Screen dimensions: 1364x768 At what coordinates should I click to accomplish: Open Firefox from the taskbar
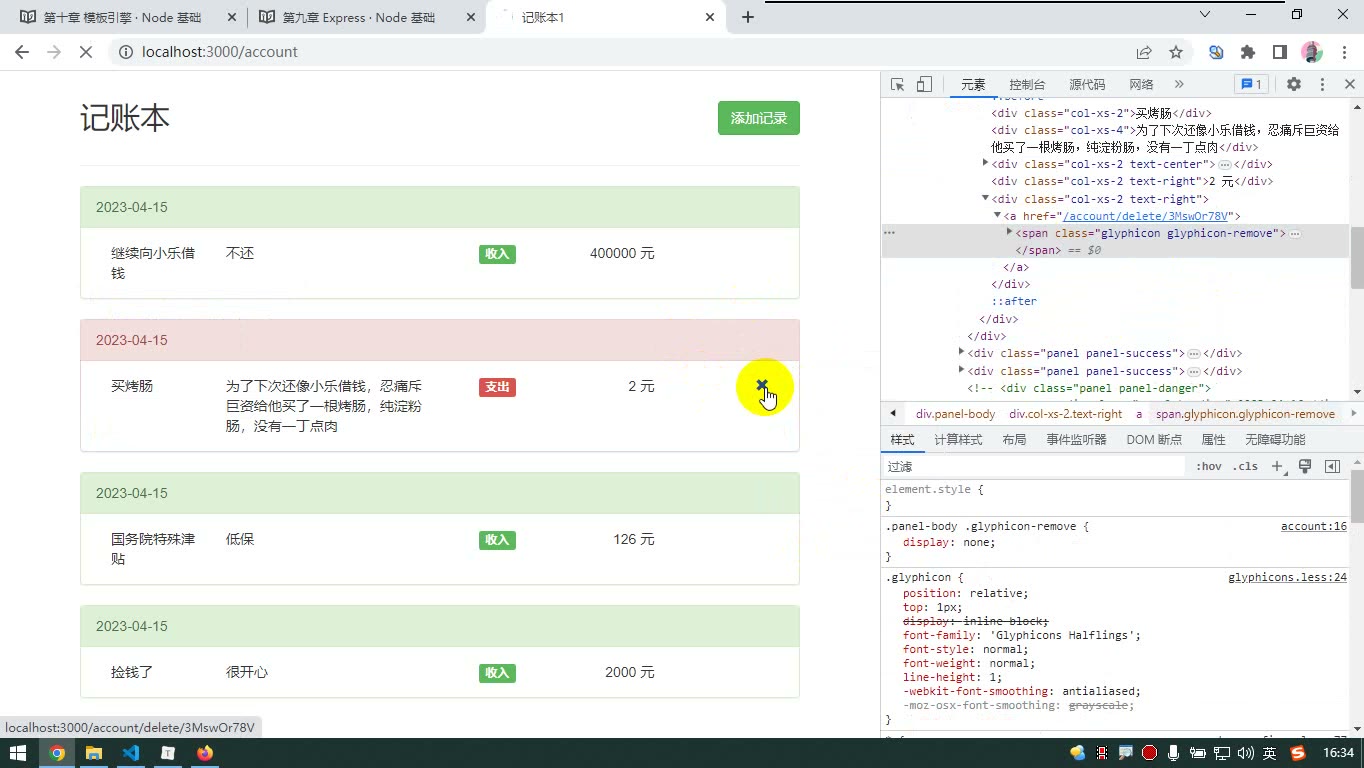(x=205, y=753)
